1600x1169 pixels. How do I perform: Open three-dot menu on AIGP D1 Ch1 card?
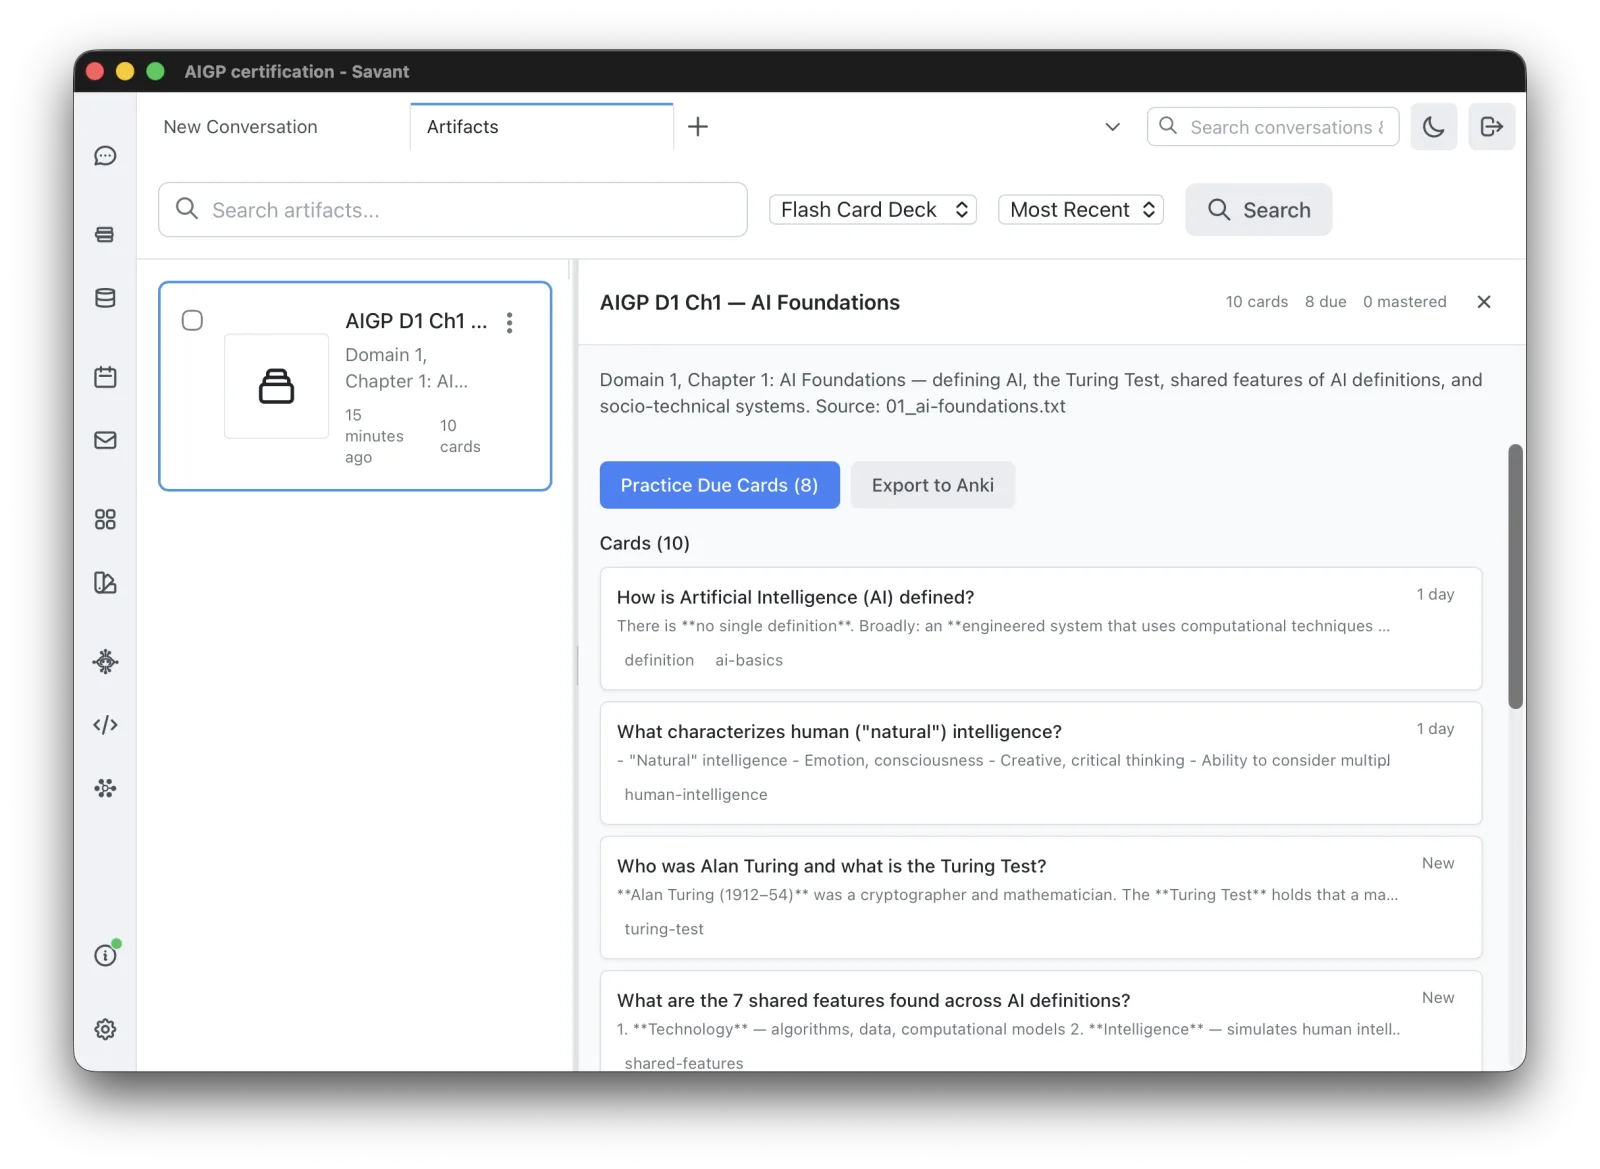(509, 322)
